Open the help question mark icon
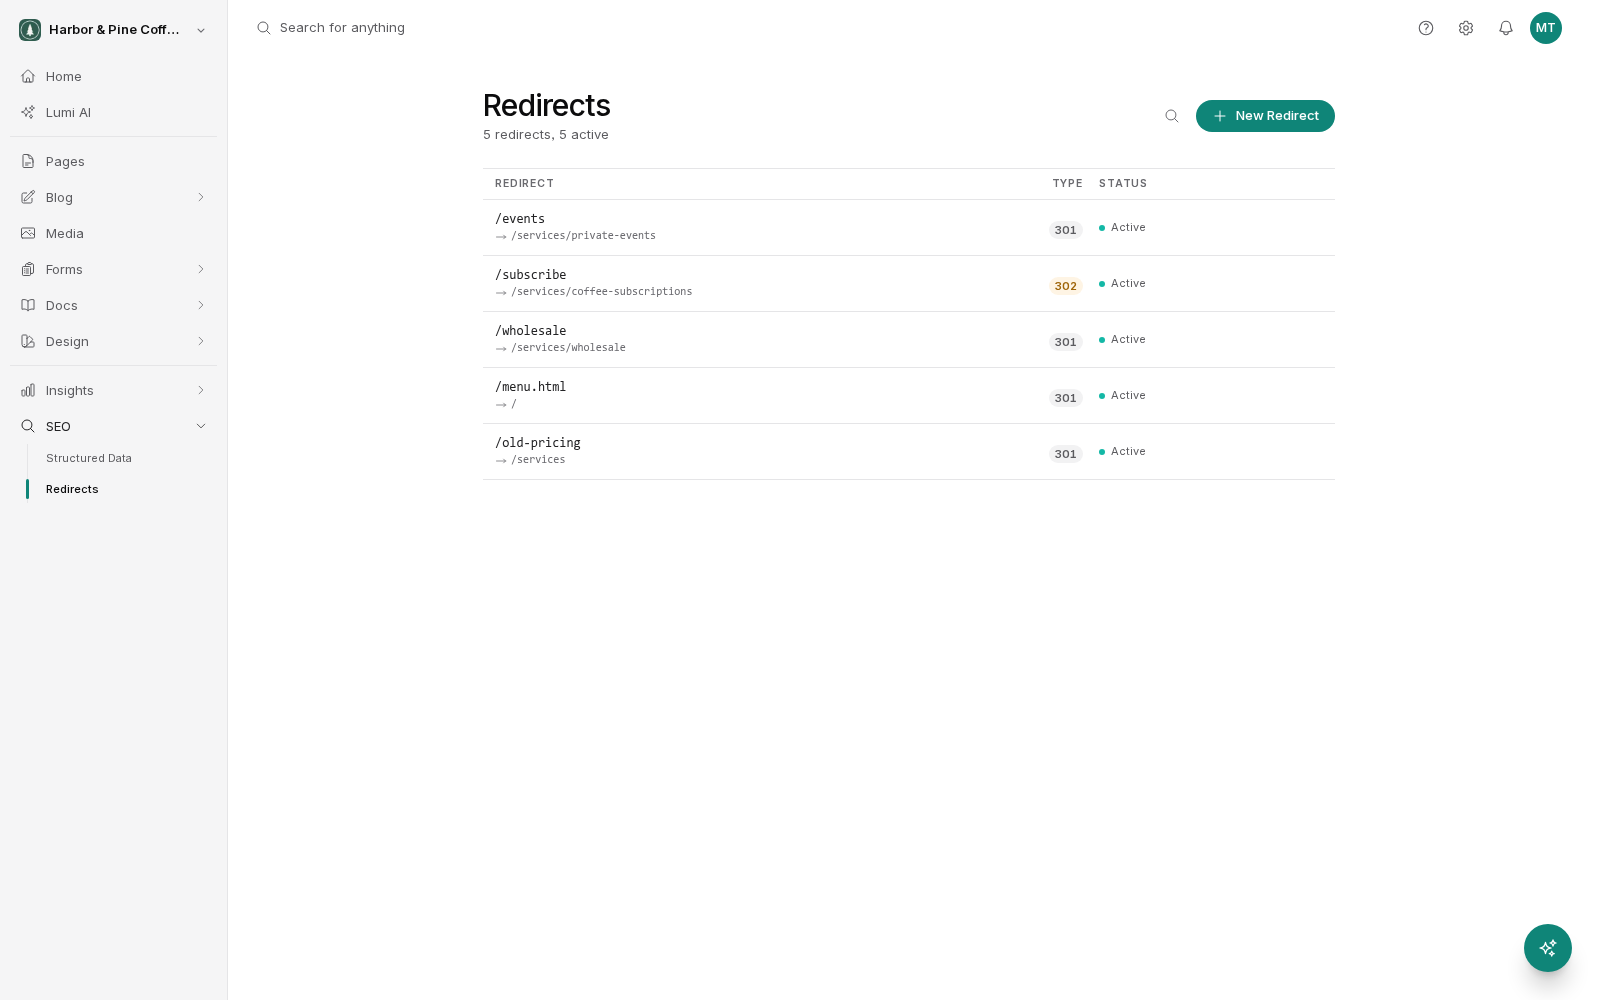Screen dimensions: 1600x1000 1426,28
